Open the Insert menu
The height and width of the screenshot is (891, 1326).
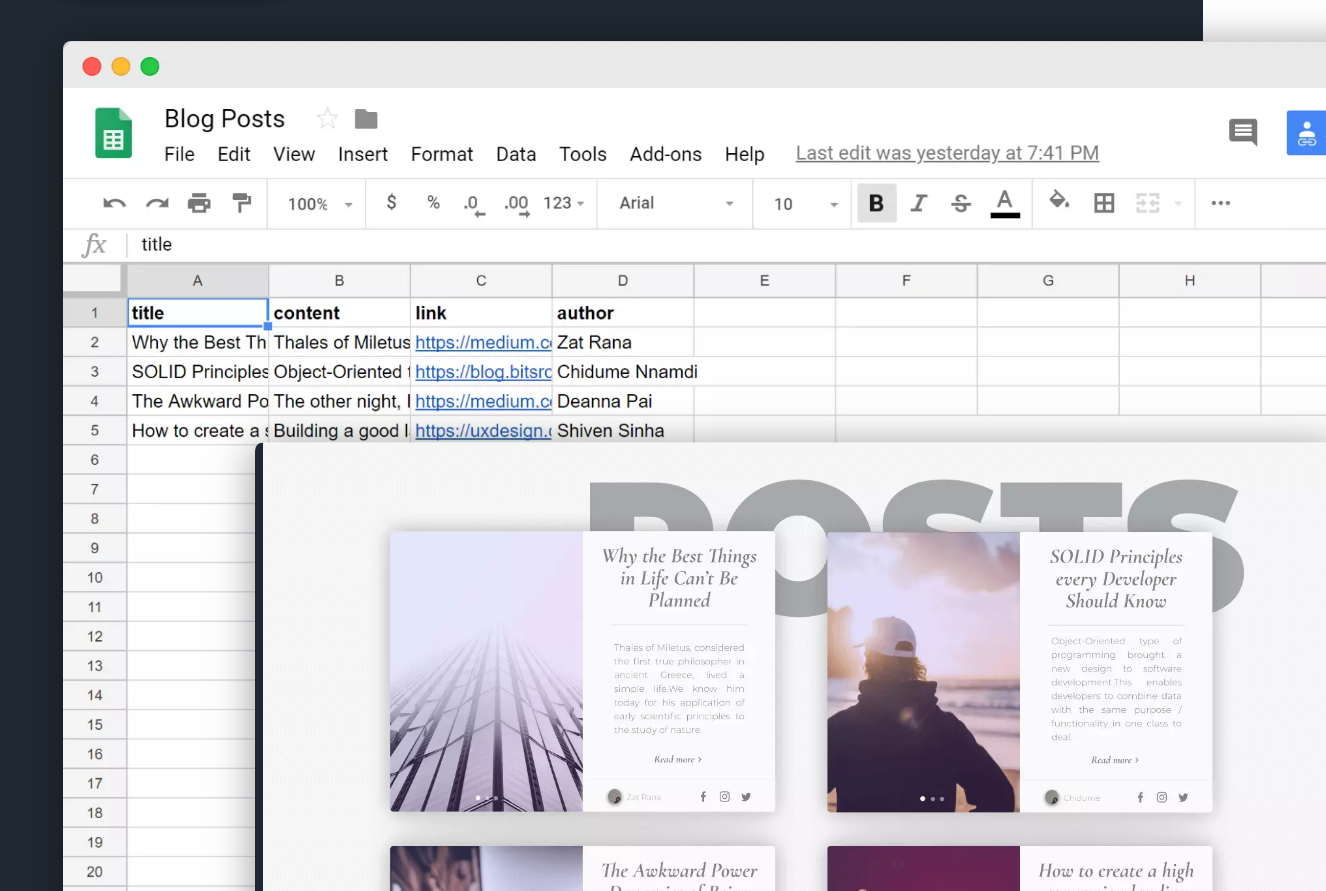363,154
